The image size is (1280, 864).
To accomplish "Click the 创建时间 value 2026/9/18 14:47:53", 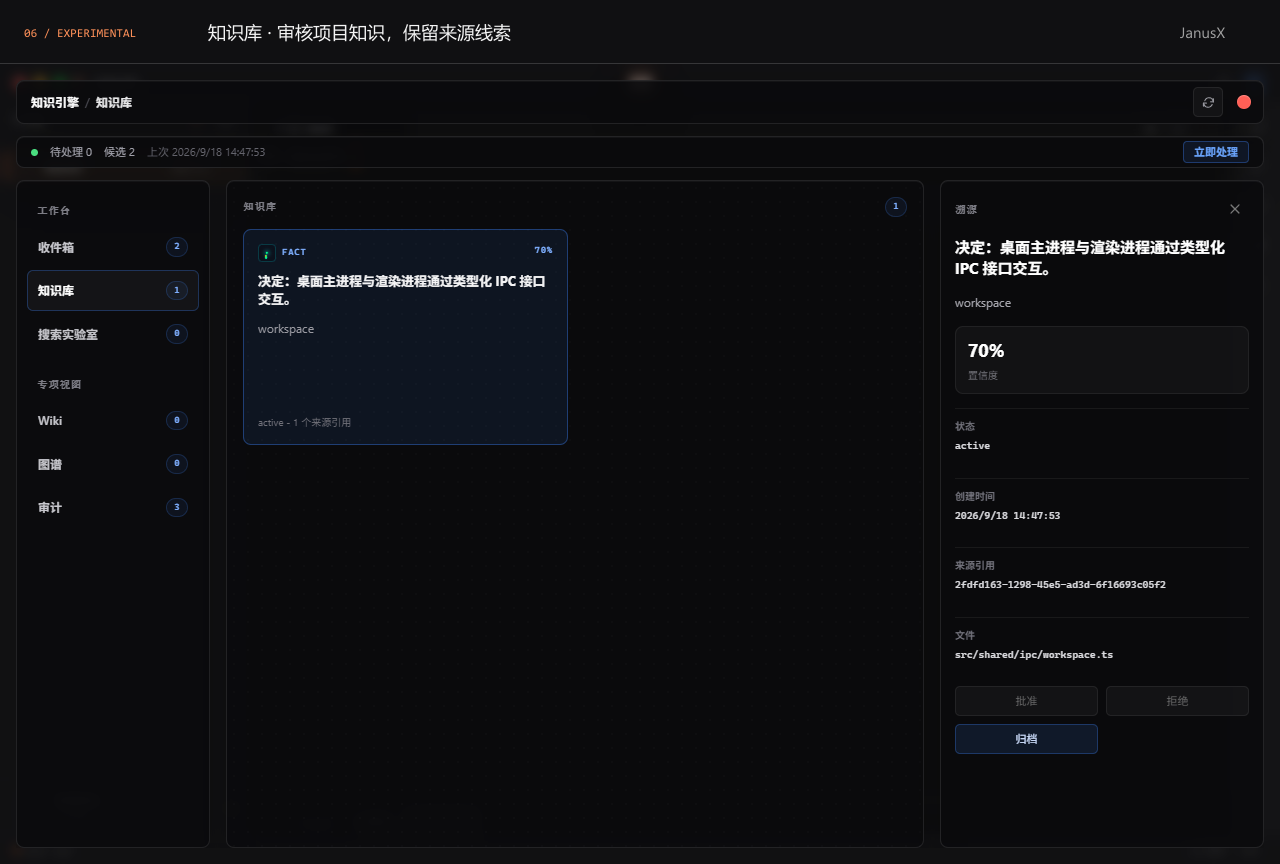I will coord(1007,516).
